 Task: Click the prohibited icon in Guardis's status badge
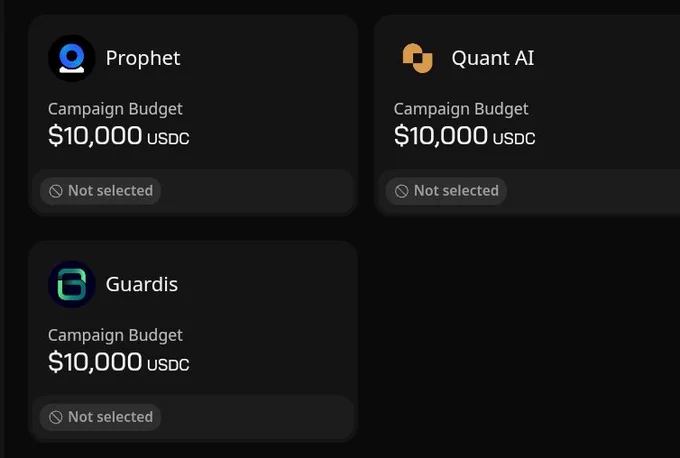click(x=56, y=417)
